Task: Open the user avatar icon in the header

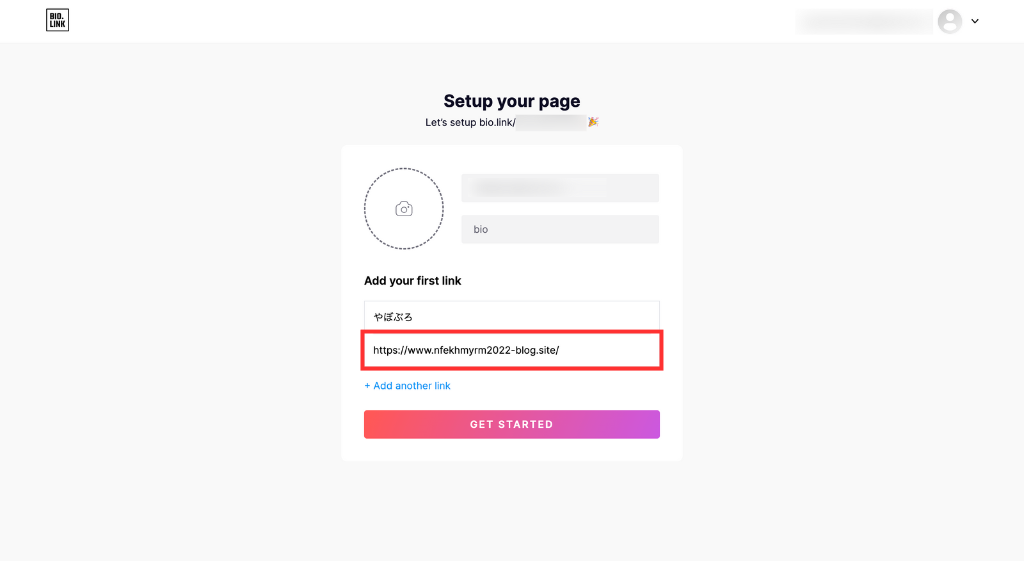Action: [x=950, y=22]
